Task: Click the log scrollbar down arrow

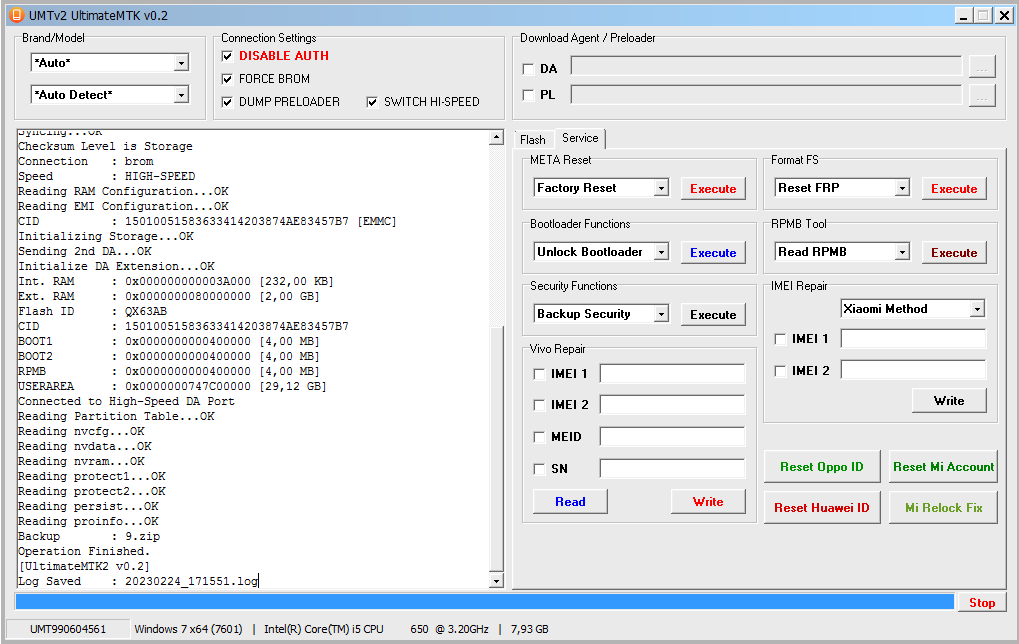Action: [x=497, y=581]
